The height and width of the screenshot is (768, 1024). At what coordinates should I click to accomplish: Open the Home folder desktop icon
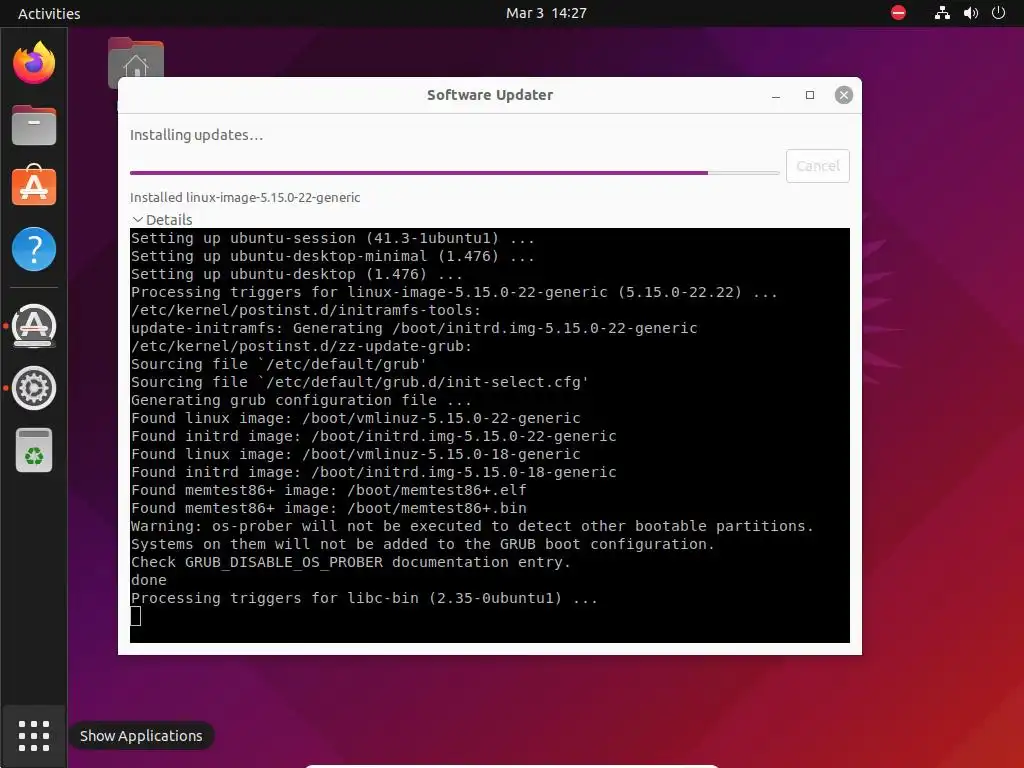[x=136, y=63]
